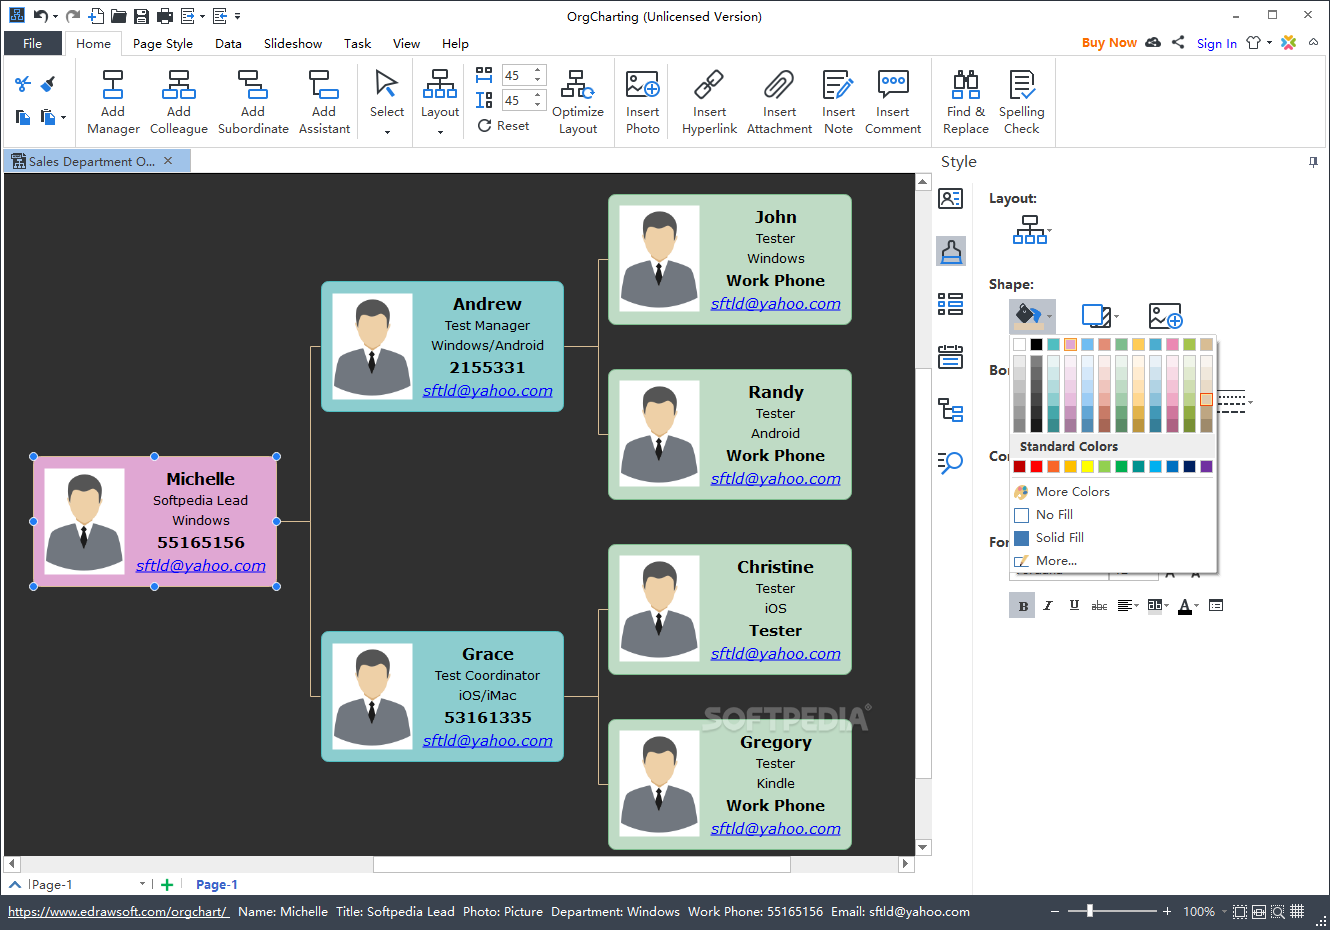Open the font color dropdown
This screenshot has height=930, width=1330.
point(1196,606)
